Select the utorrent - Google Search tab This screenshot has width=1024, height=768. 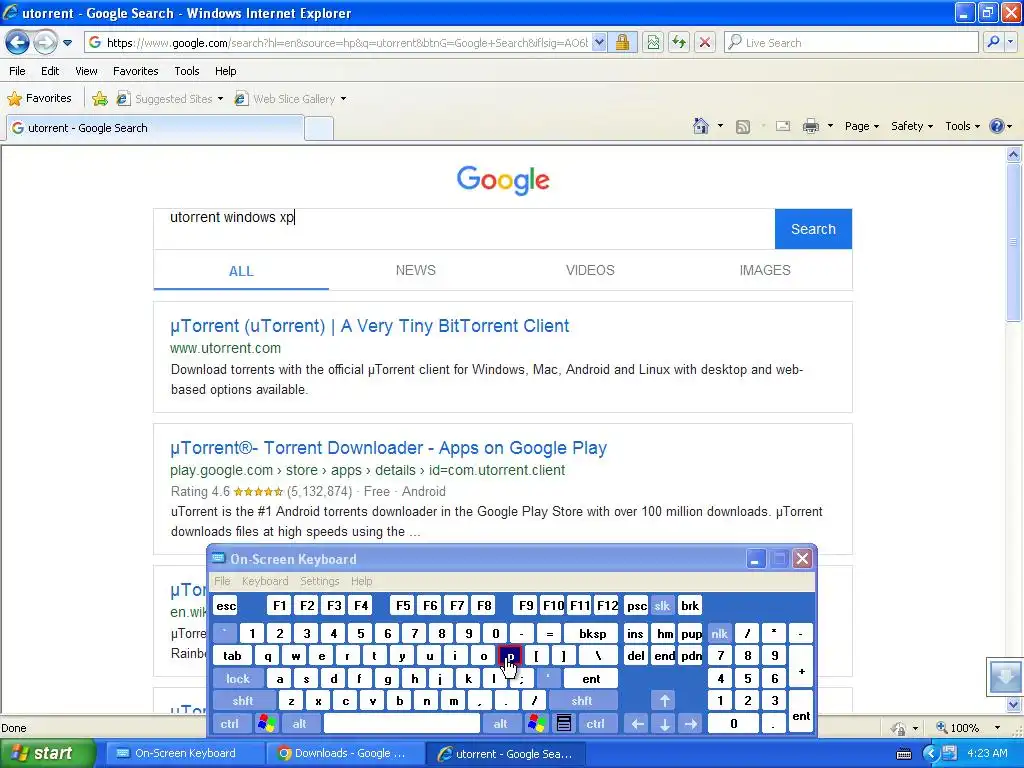coord(155,128)
